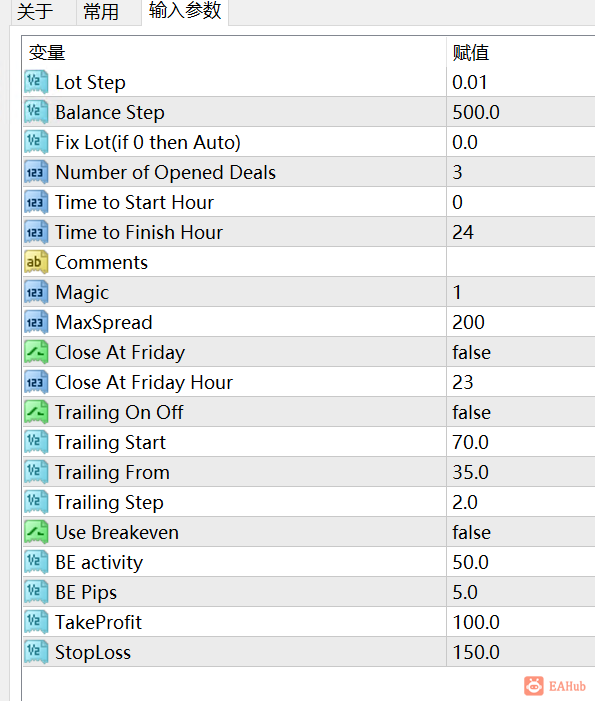Click the double-type icon beside Lot Step
Screen dimensions: 595x701
point(36,82)
